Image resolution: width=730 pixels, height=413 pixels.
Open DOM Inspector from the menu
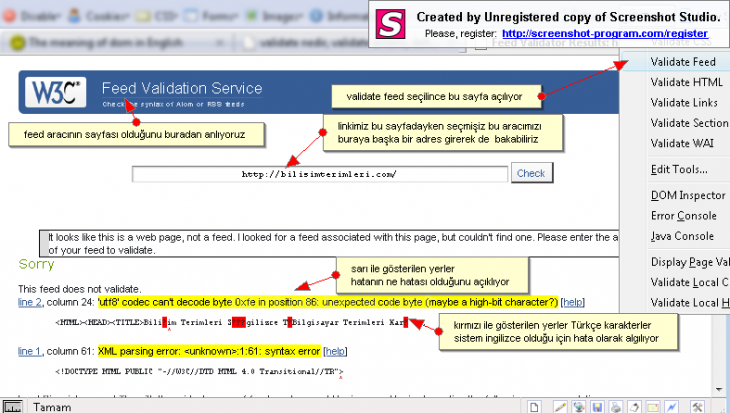click(687, 195)
